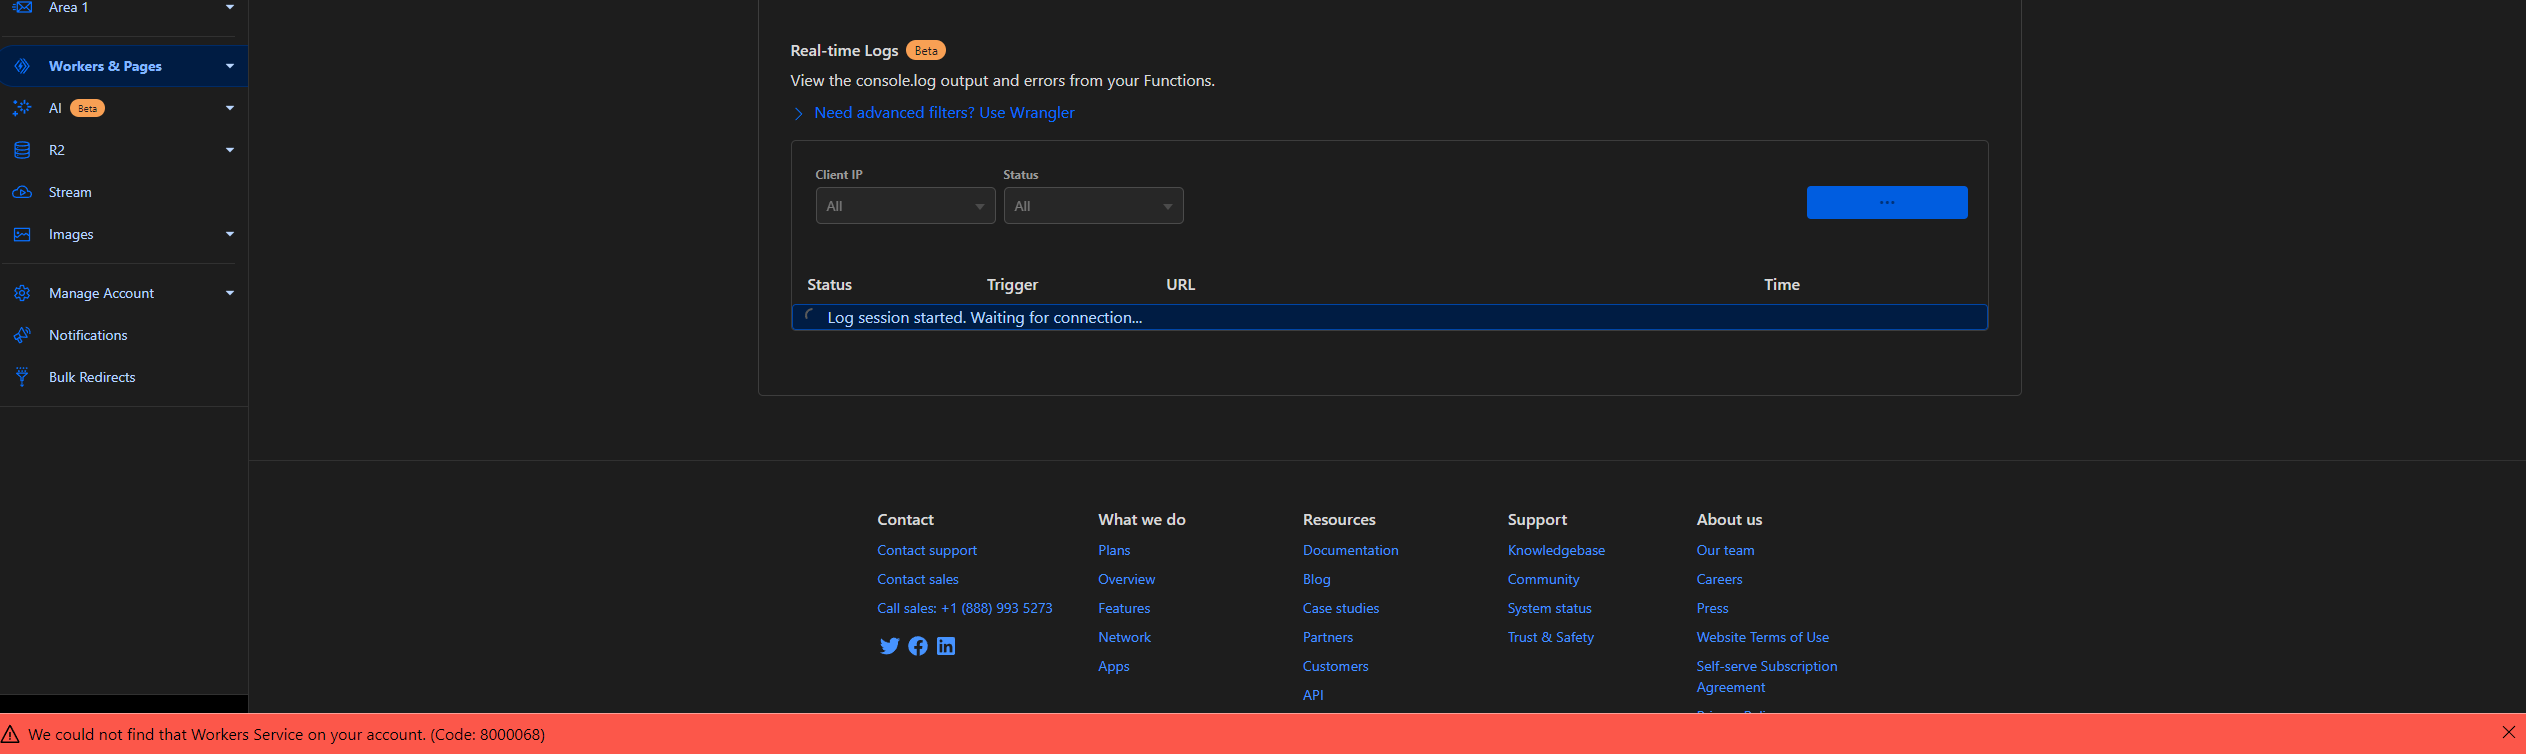Open the Network footer link
The image size is (2526, 754).
[x=1124, y=637]
